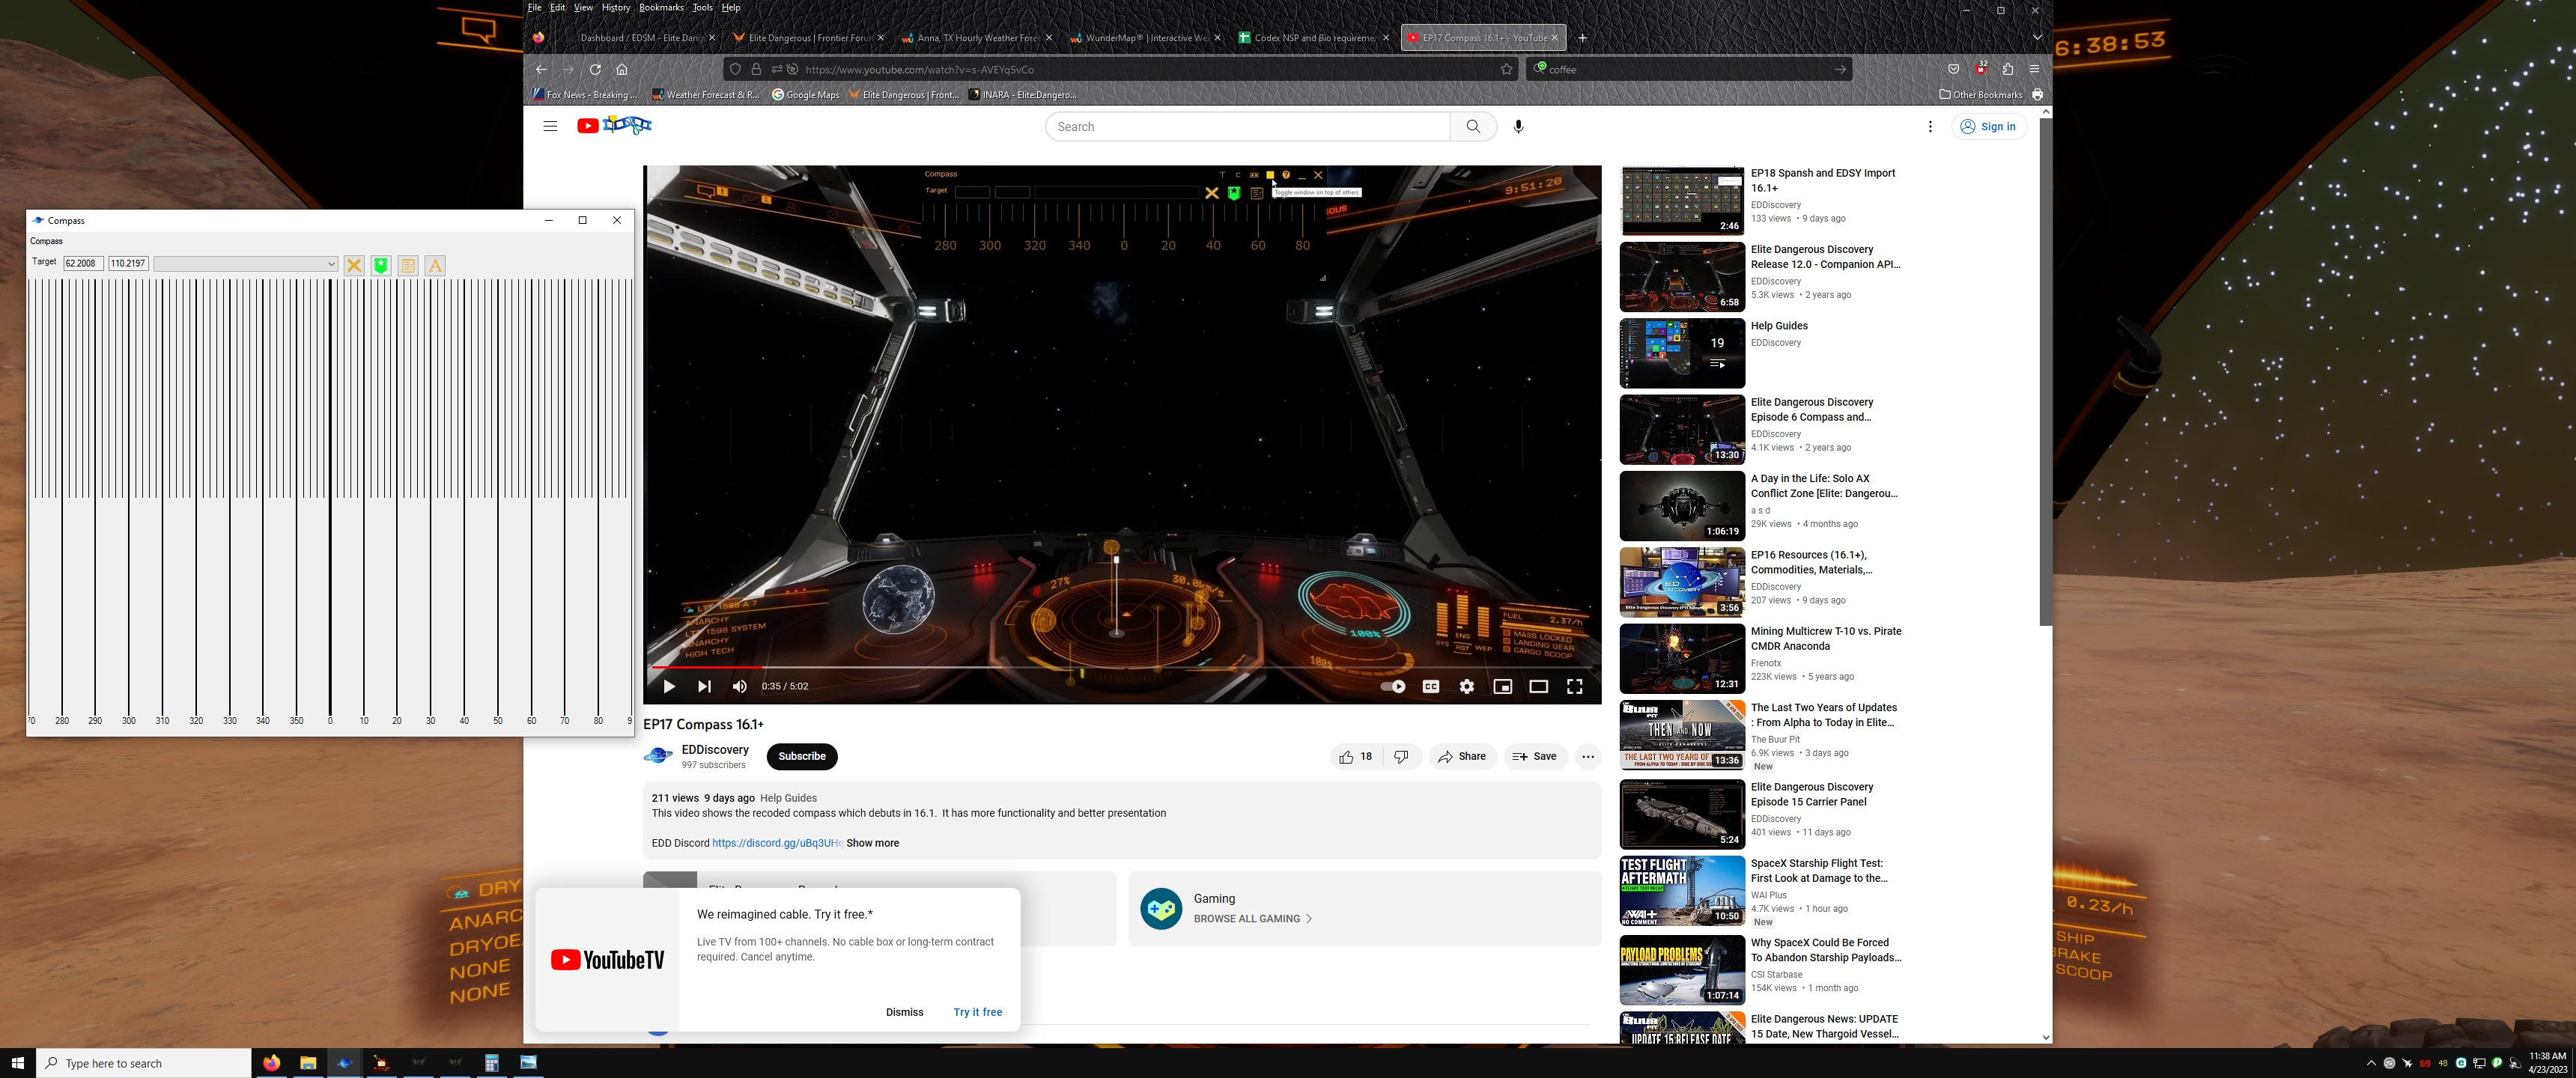Image resolution: width=2576 pixels, height=1078 pixels.
Task: Switch the video to miniplayer
Action: coord(1502,686)
